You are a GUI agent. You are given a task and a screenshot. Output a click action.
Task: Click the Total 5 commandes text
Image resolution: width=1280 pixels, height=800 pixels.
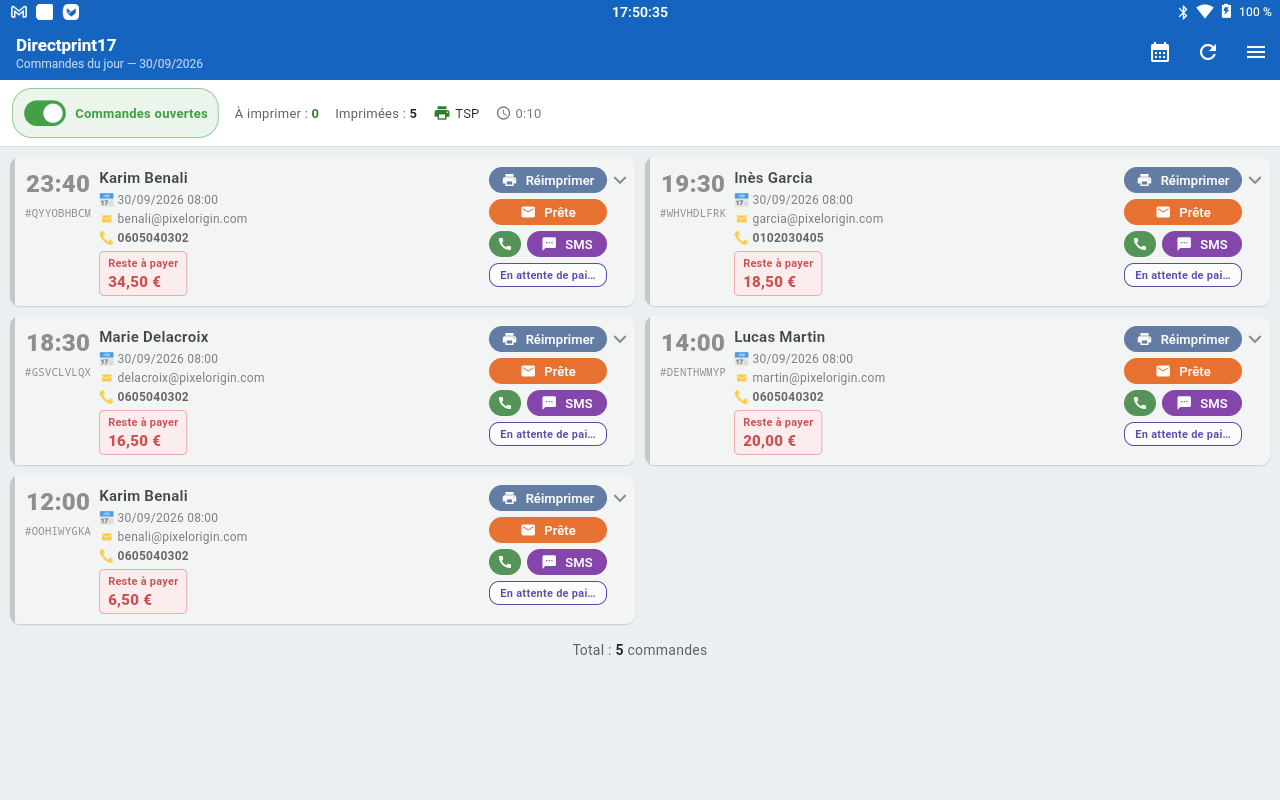[640, 650]
